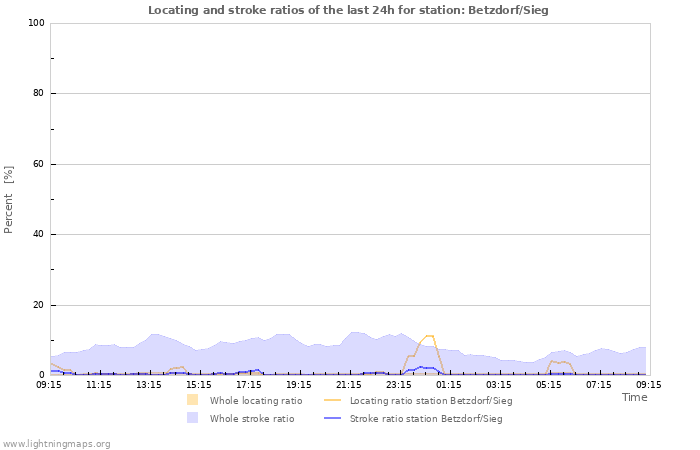Click the 'Time' x-axis label

[634, 397]
